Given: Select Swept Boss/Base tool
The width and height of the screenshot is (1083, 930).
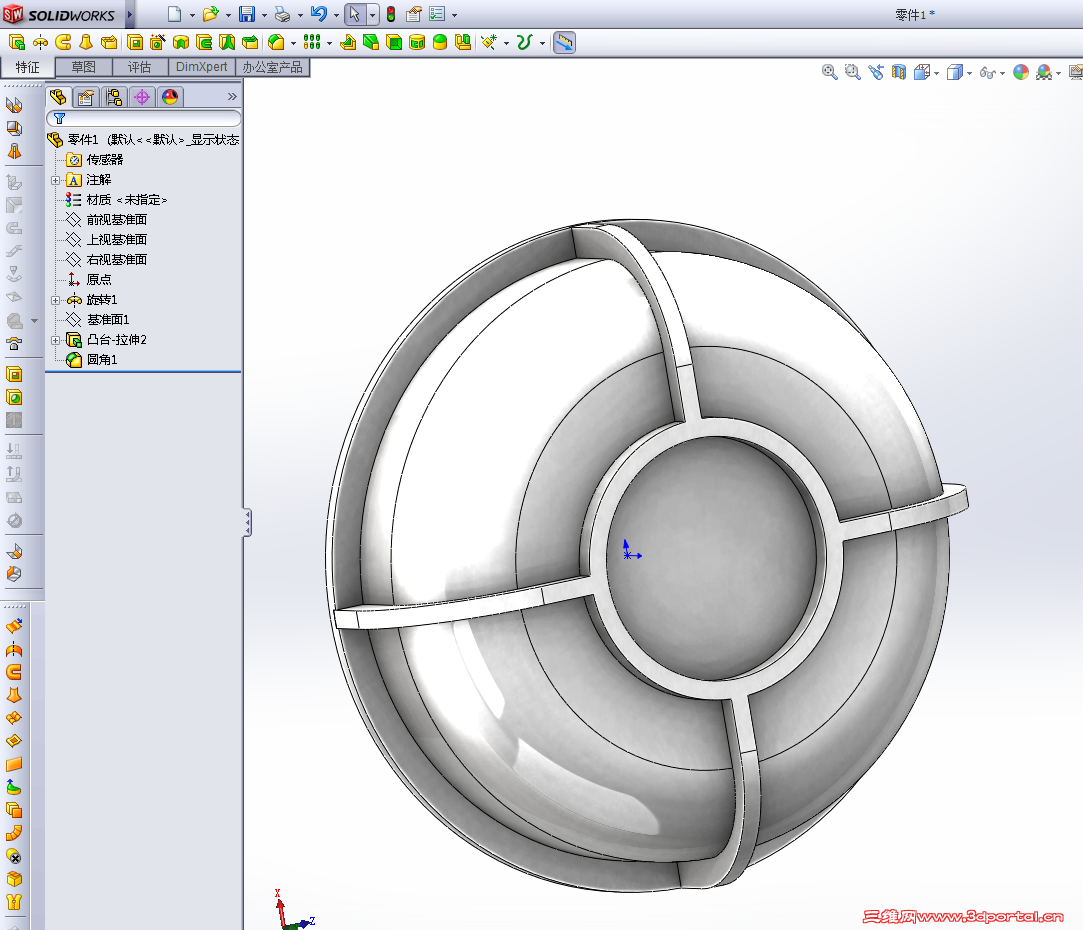Looking at the screenshot, I should click(63, 43).
